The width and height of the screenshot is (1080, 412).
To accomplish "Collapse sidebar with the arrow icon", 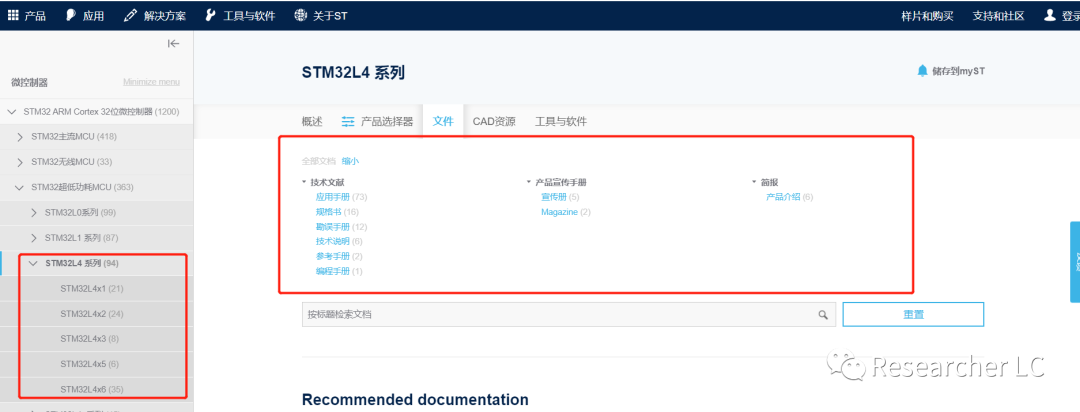I will 173,43.
